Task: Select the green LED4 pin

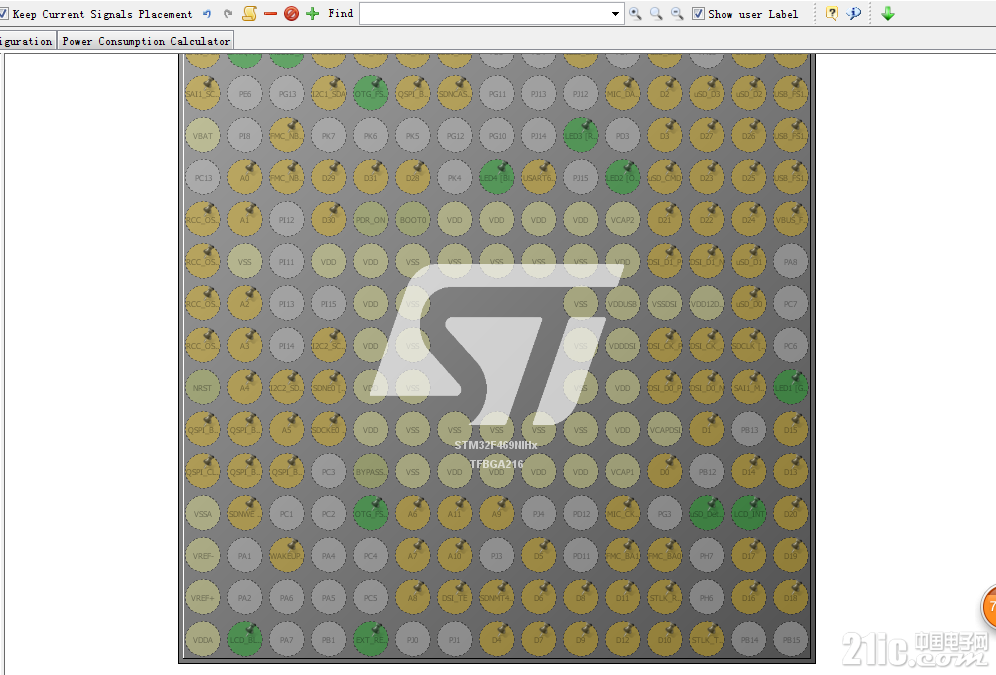Action: [x=496, y=178]
